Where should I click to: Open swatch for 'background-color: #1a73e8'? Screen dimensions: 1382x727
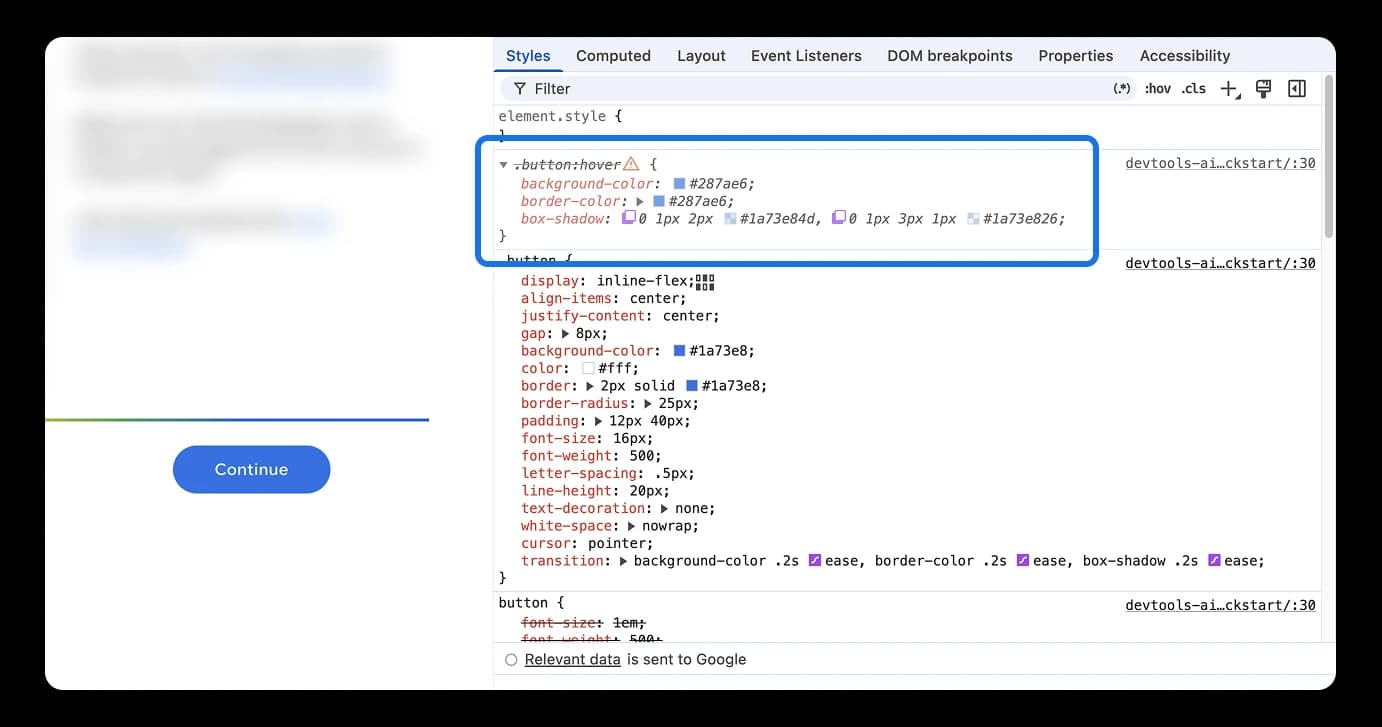680,351
